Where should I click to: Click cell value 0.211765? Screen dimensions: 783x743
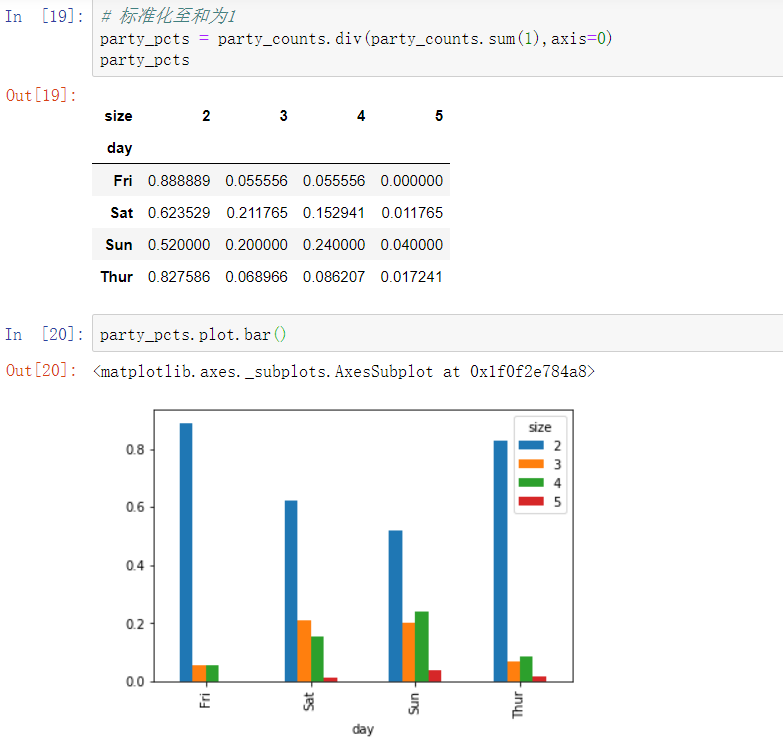tap(257, 213)
